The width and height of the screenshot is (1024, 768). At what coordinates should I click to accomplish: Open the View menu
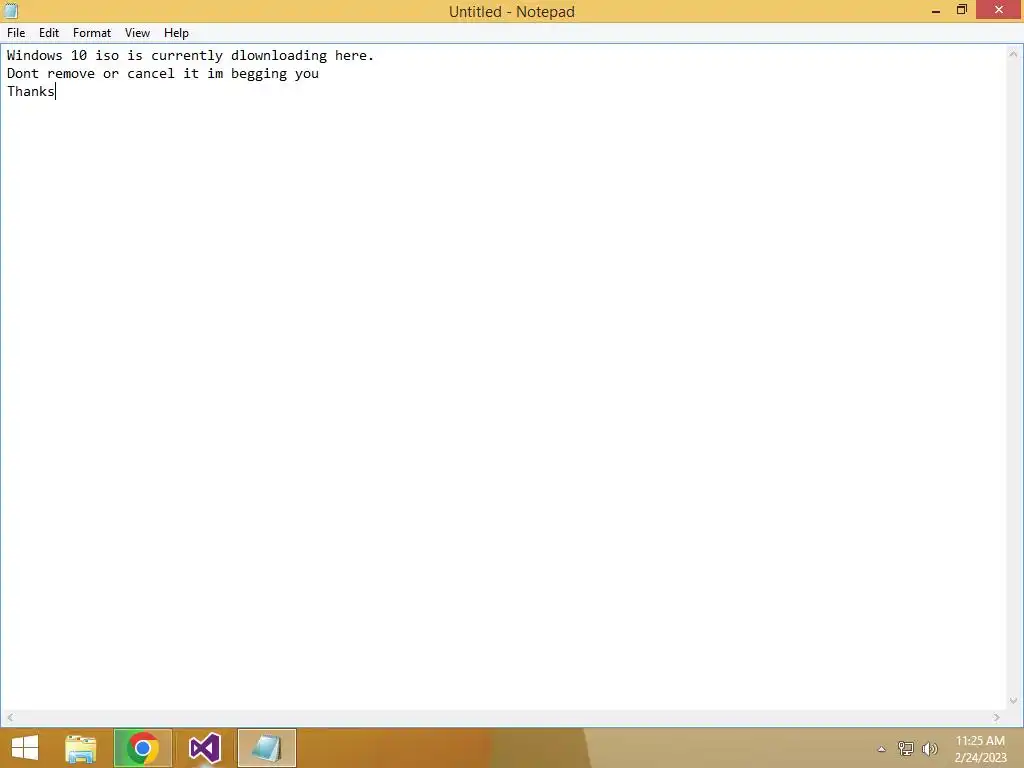click(x=137, y=33)
